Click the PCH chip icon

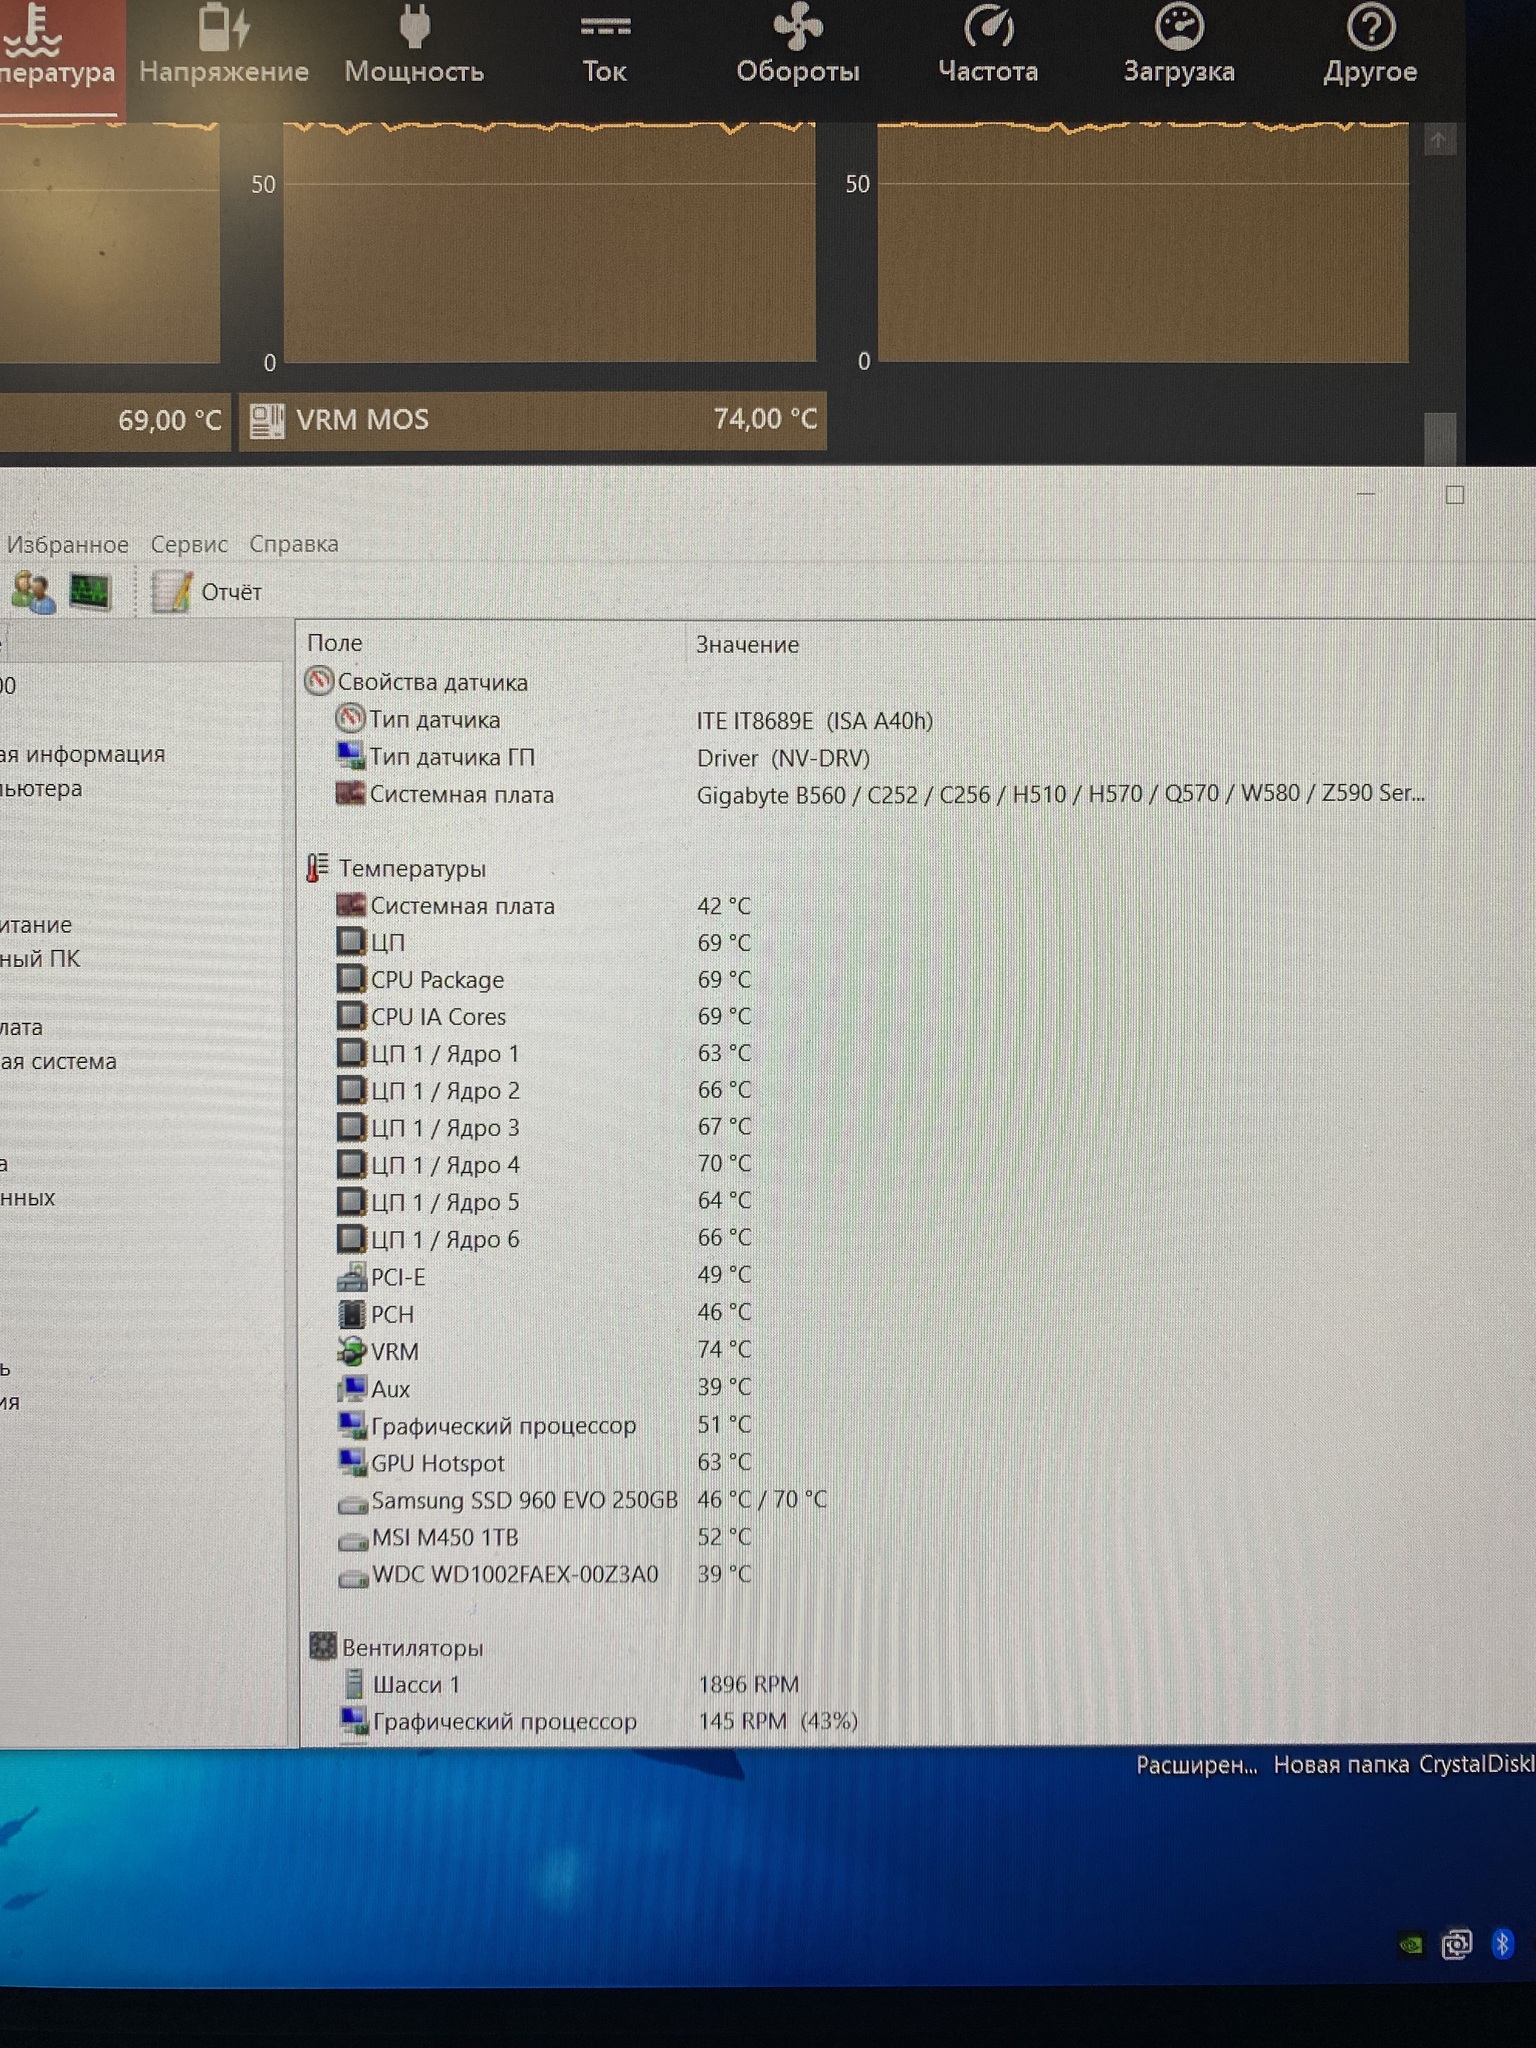point(352,1313)
